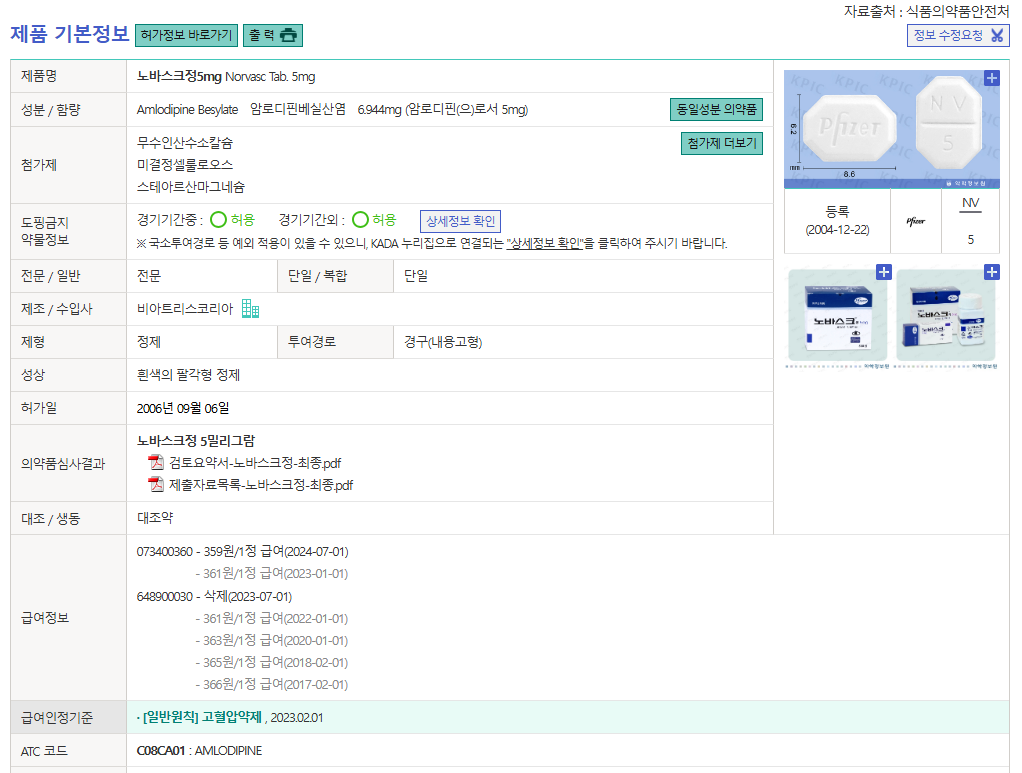Click 정보 수정요청 button
The height and width of the screenshot is (773, 1022).
pos(957,35)
